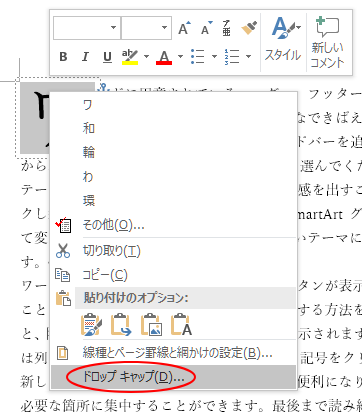The height and width of the screenshot is (413, 362).
Task: Open 線種とページ罫線と網かけの設定(B)... dialog
Action: [x=173, y=353]
